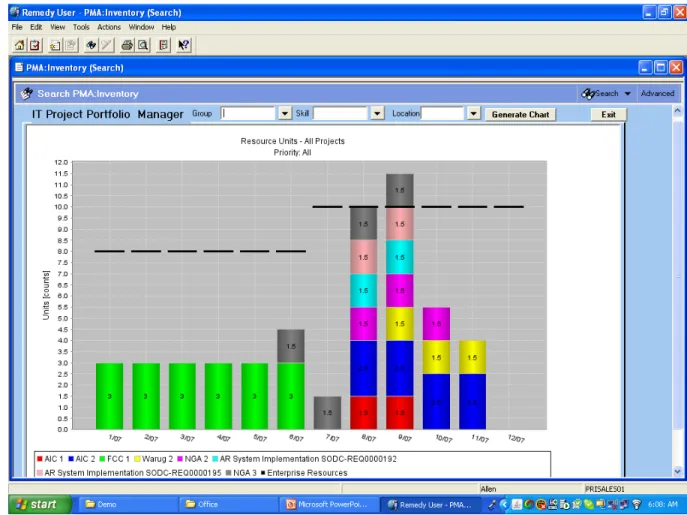Viewport: 687px width, 515px height.
Task: Open the Search button dropdown arrow
Action: tap(627, 93)
